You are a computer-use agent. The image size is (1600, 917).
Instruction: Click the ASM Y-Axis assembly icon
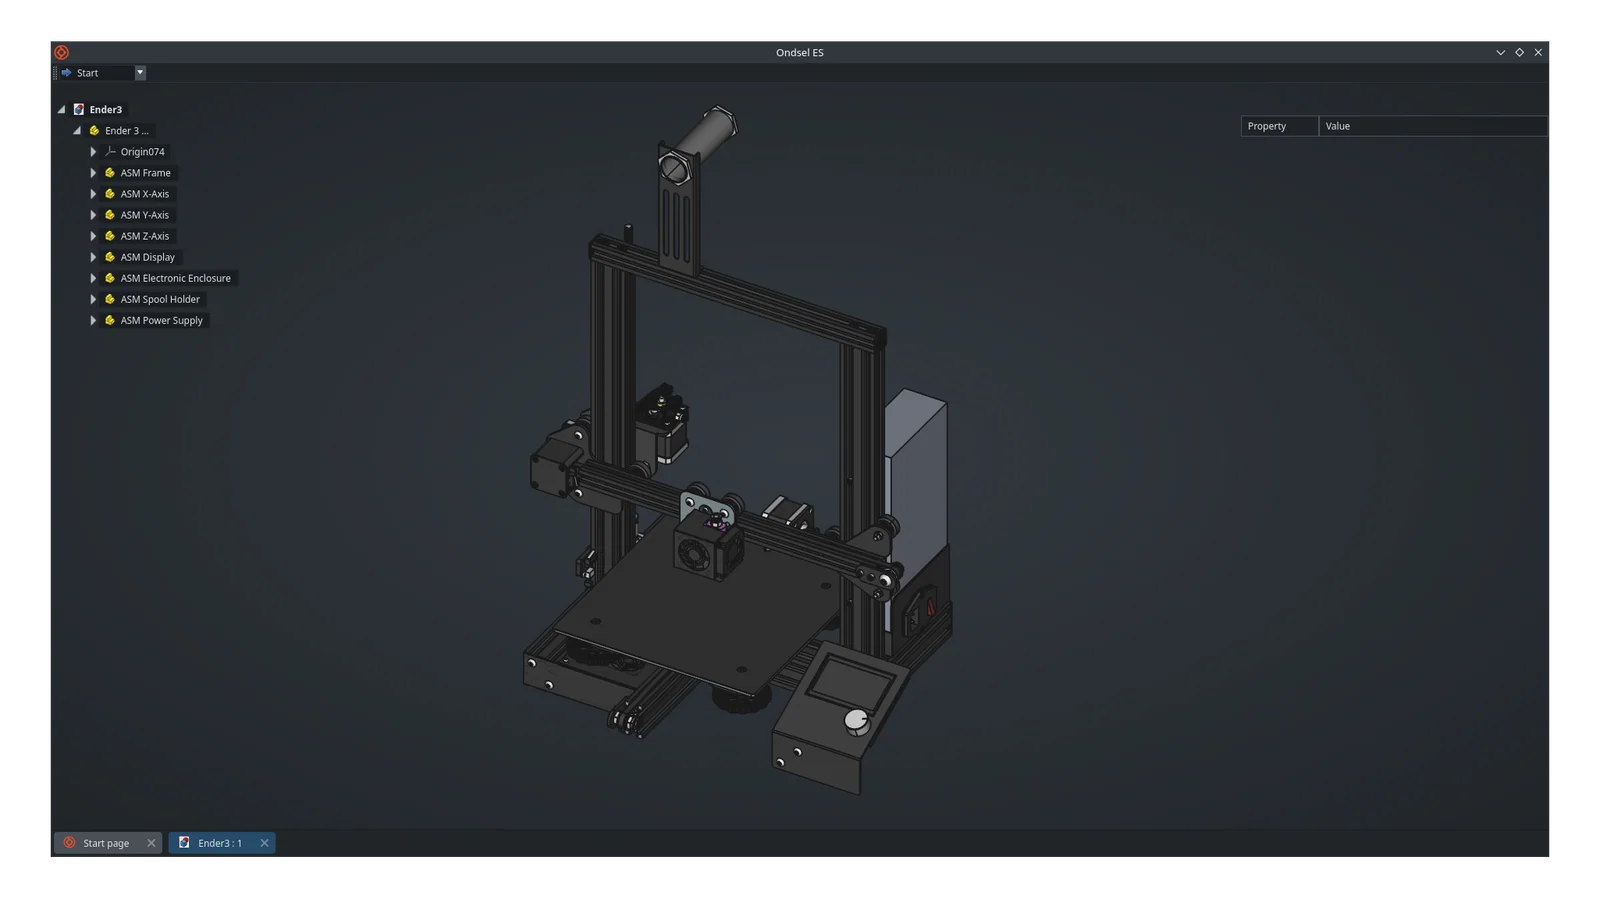pos(110,215)
